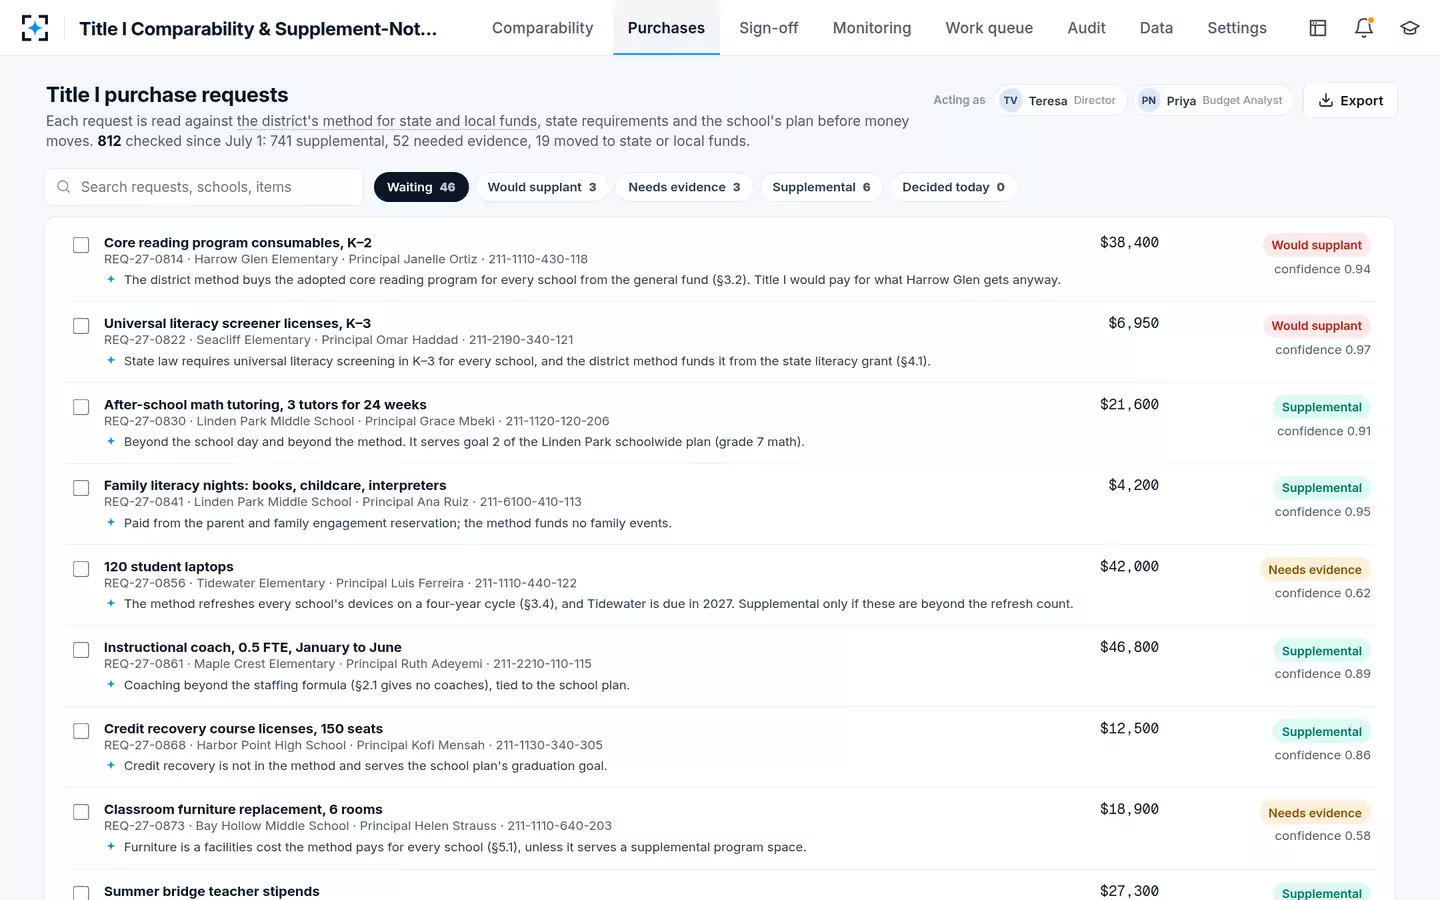
Task: Go to the Monitoring tab
Action: [872, 28]
